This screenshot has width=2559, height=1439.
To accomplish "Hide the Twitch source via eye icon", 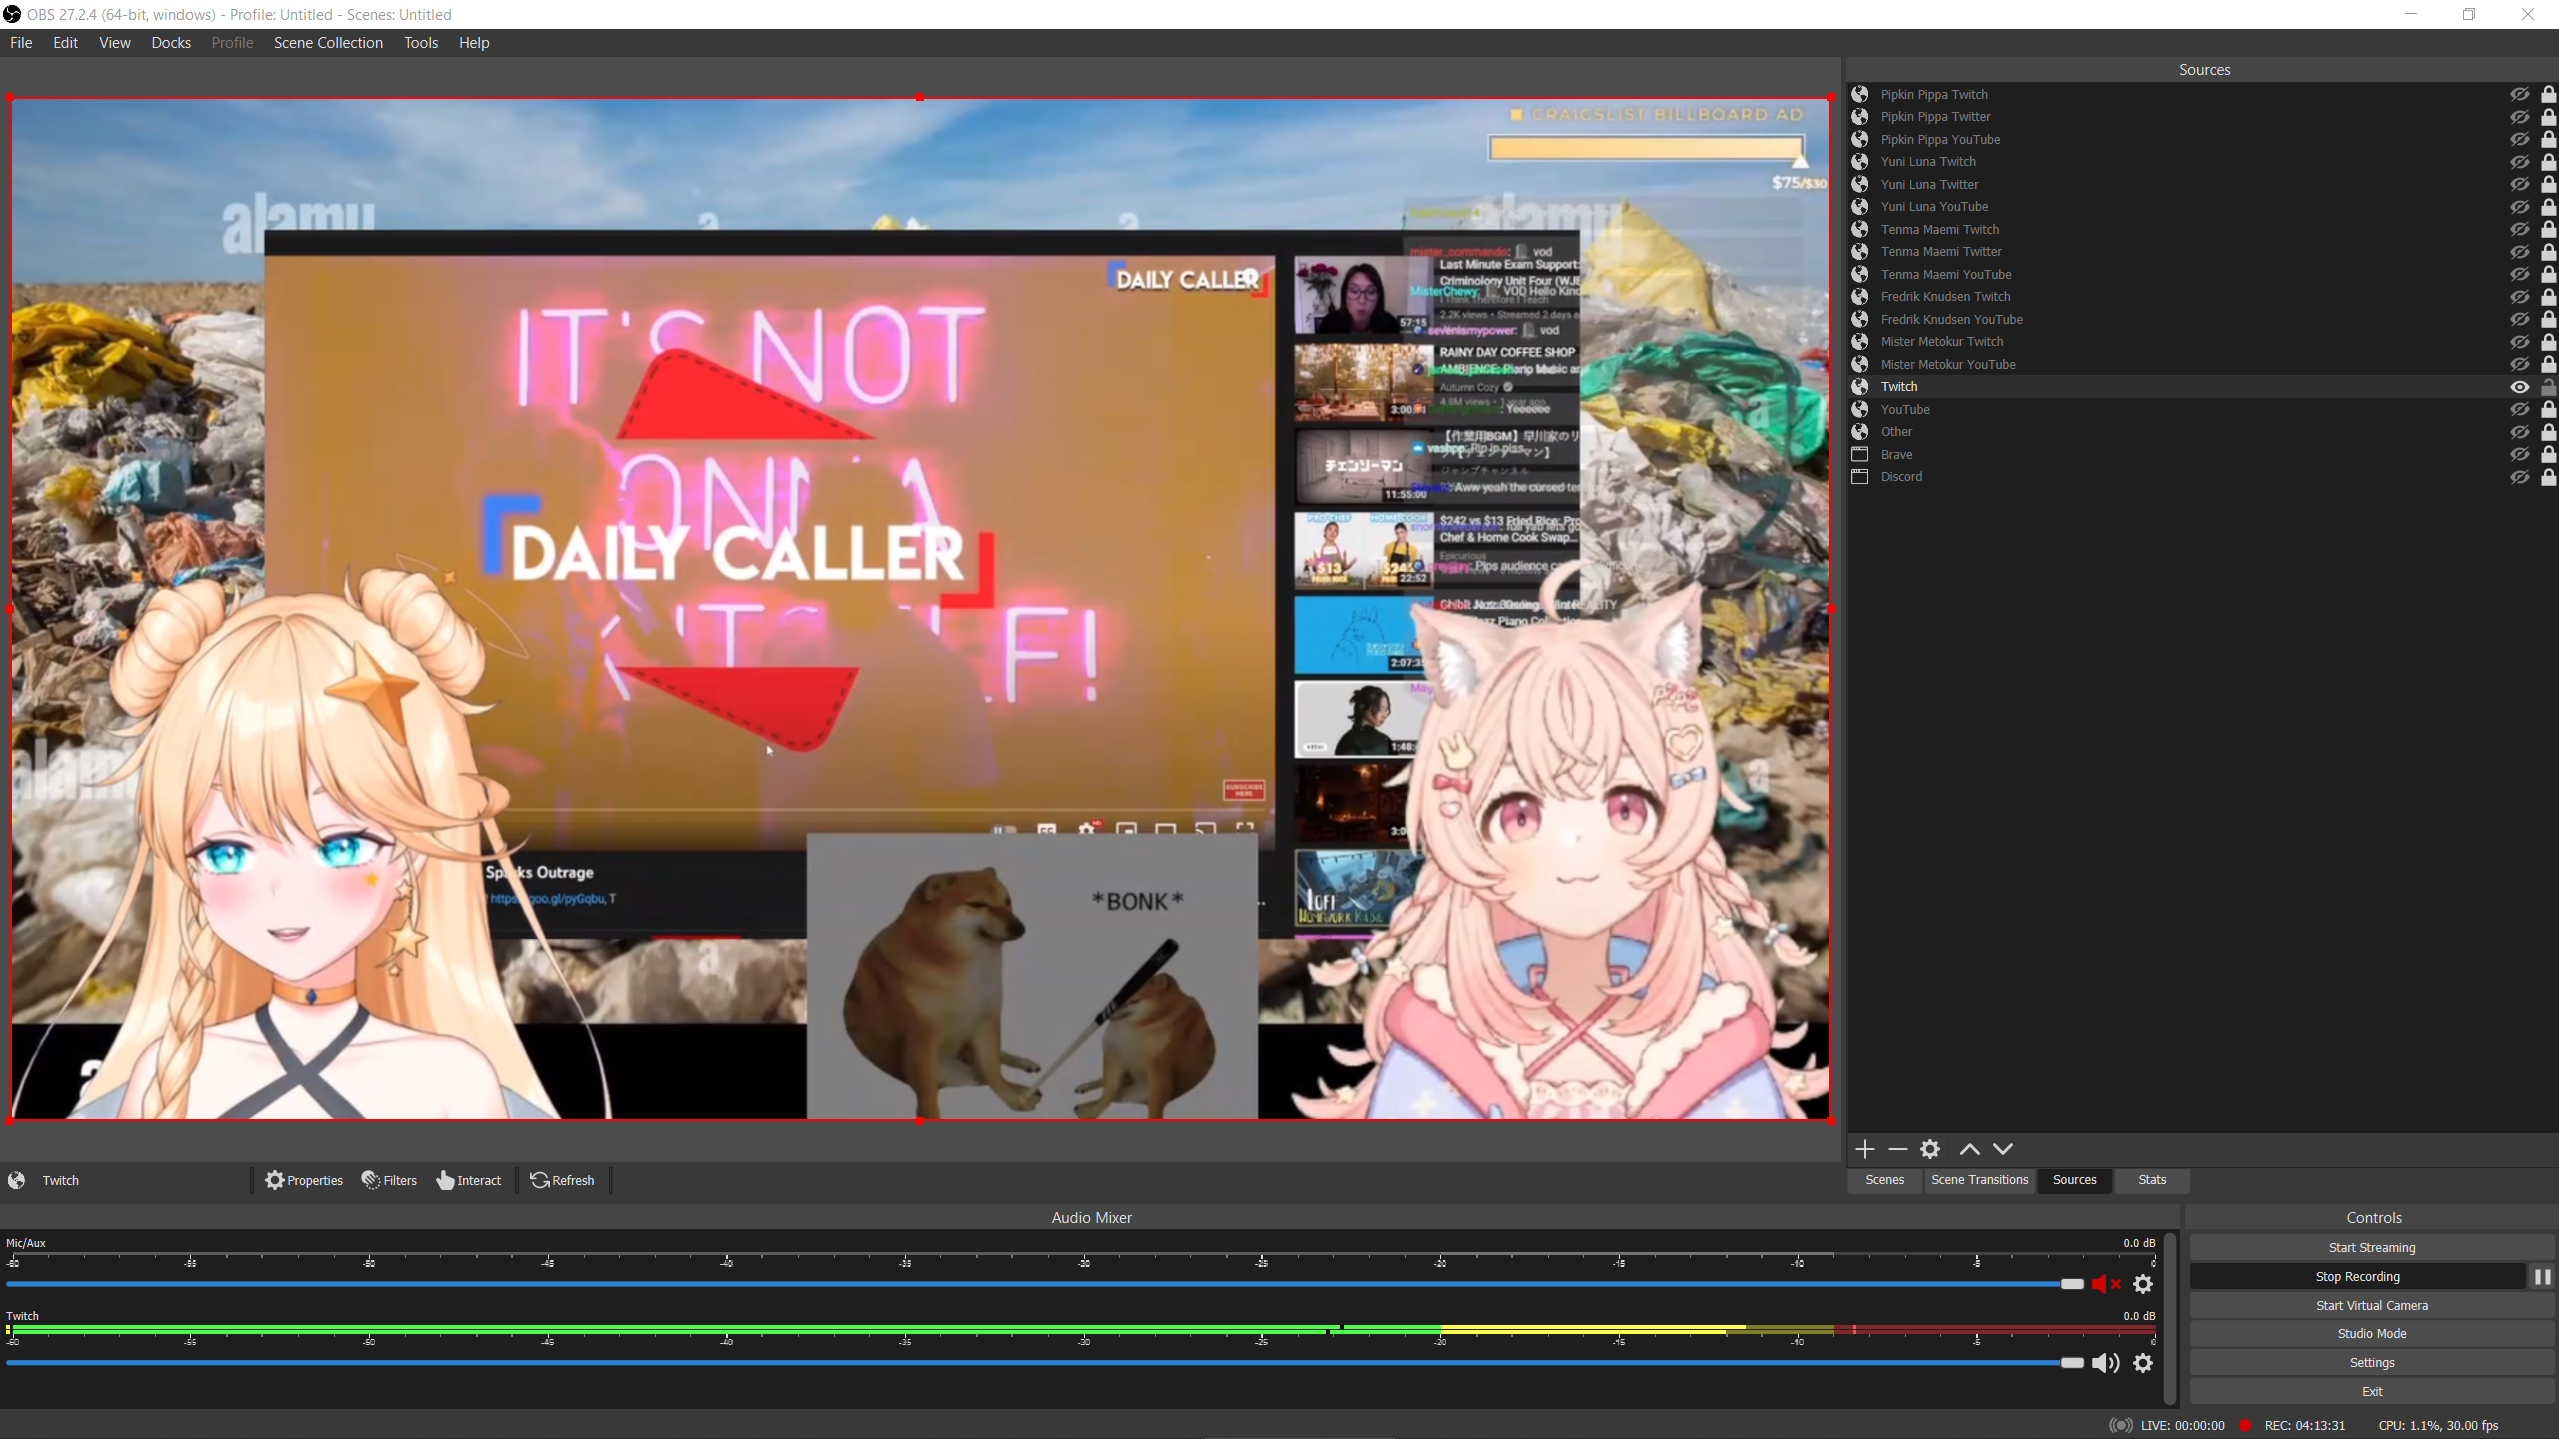I will (x=2519, y=387).
